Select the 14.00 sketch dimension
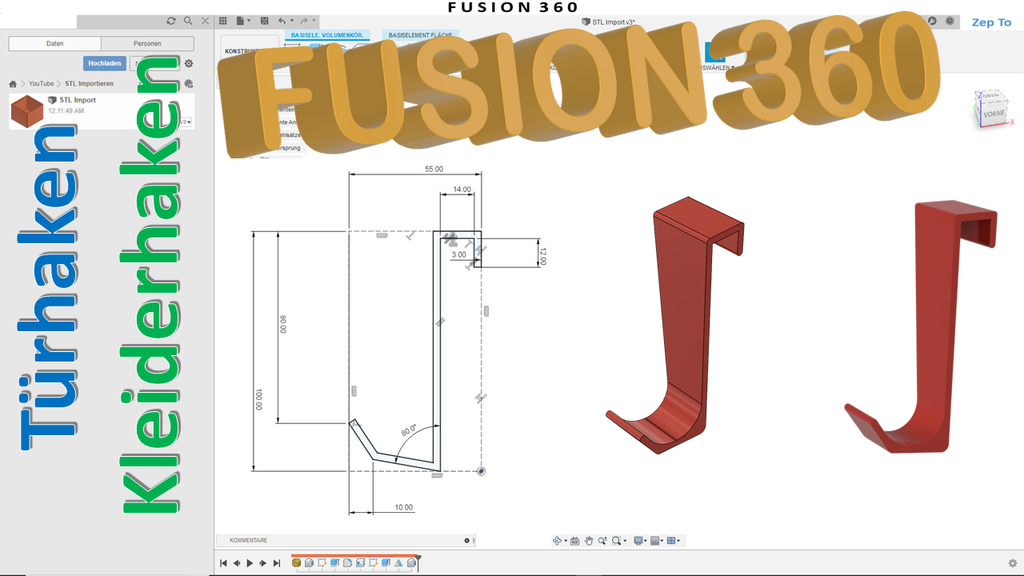Image resolution: width=1024 pixels, height=576 pixels. pos(462,189)
